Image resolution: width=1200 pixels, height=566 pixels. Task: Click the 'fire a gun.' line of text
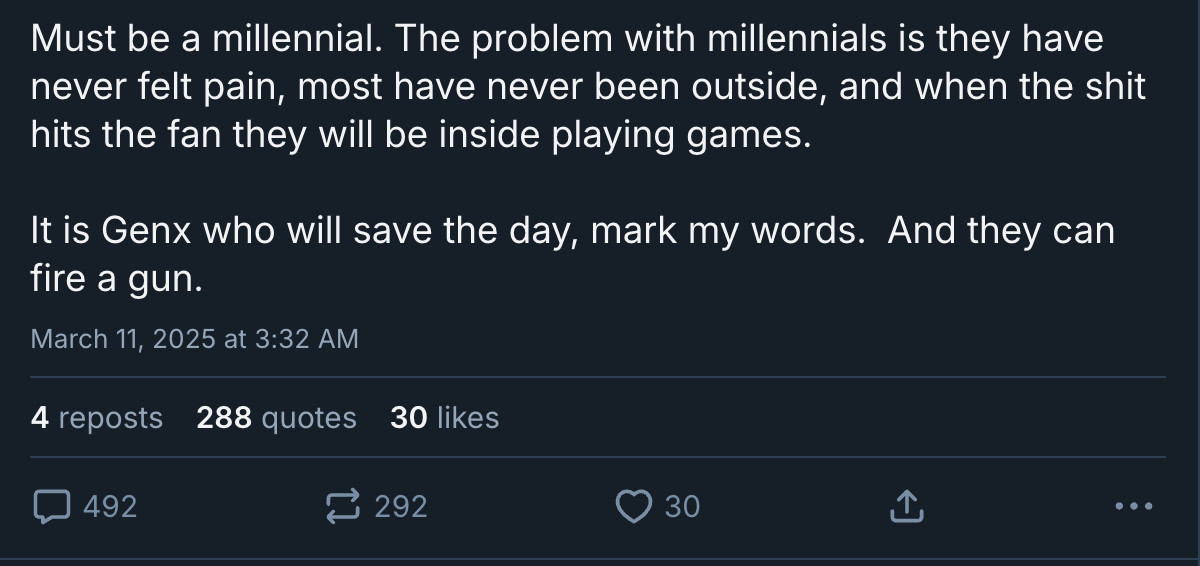117,279
